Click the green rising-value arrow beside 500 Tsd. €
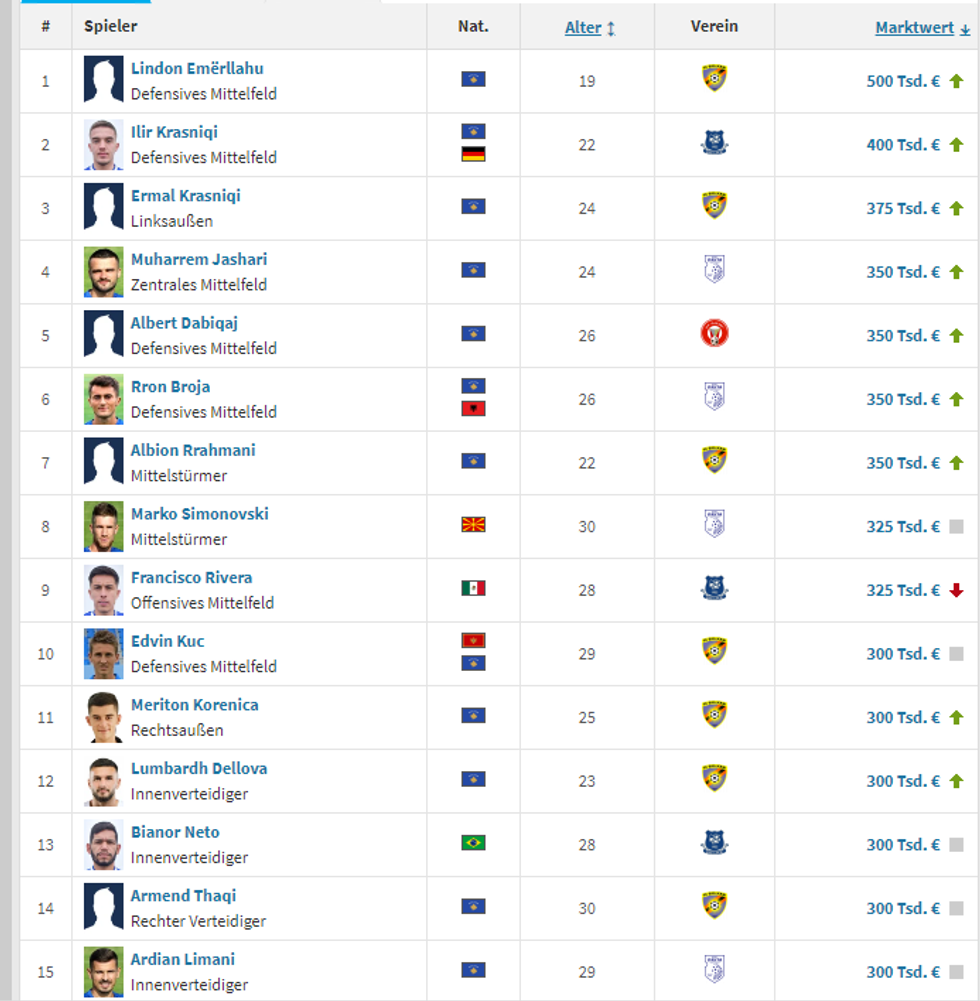980x1001 pixels. (957, 80)
